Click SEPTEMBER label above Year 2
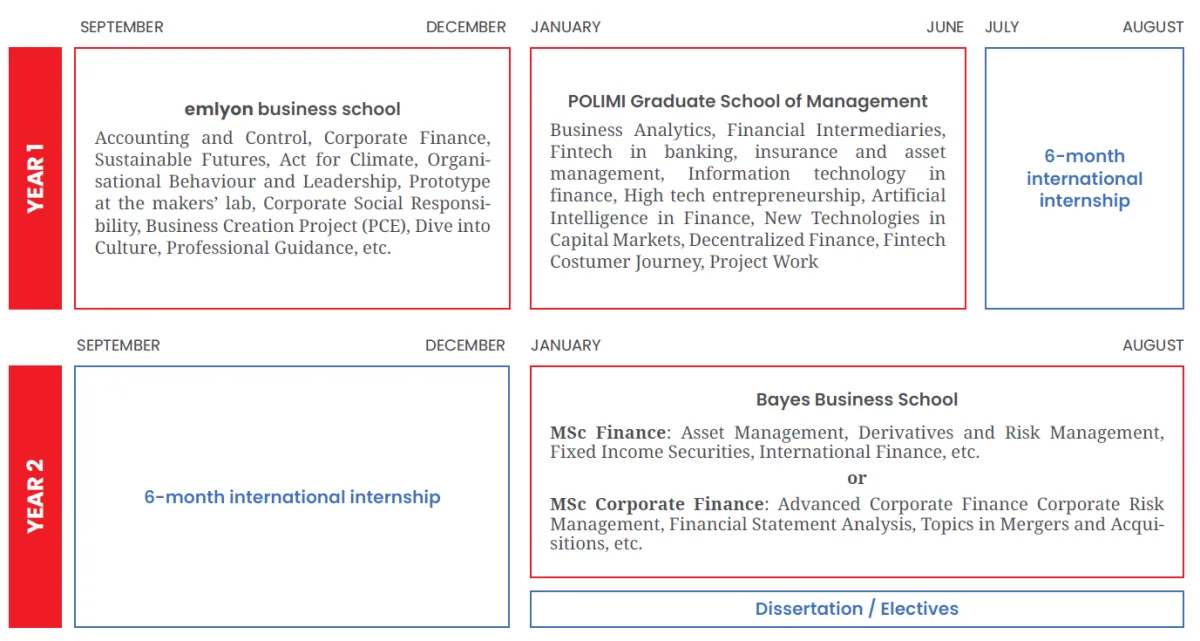This screenshot has height=641, width=1200. 118,345
